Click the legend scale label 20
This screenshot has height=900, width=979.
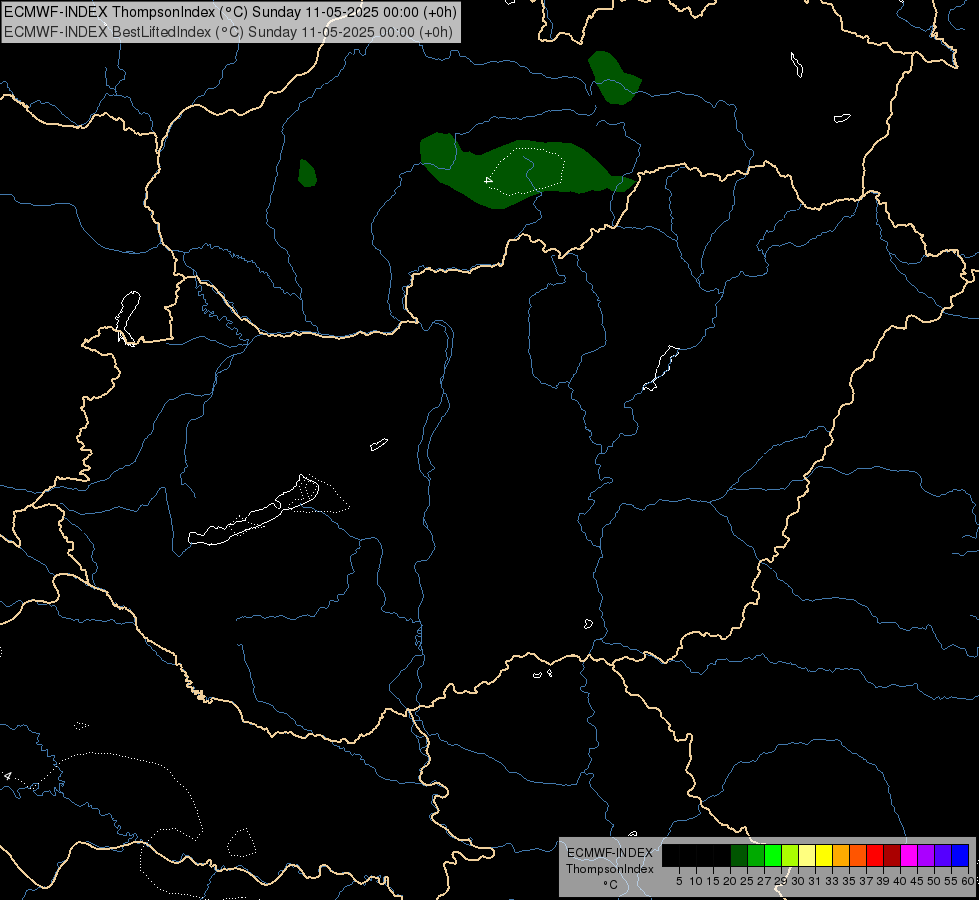pos(730,881)
